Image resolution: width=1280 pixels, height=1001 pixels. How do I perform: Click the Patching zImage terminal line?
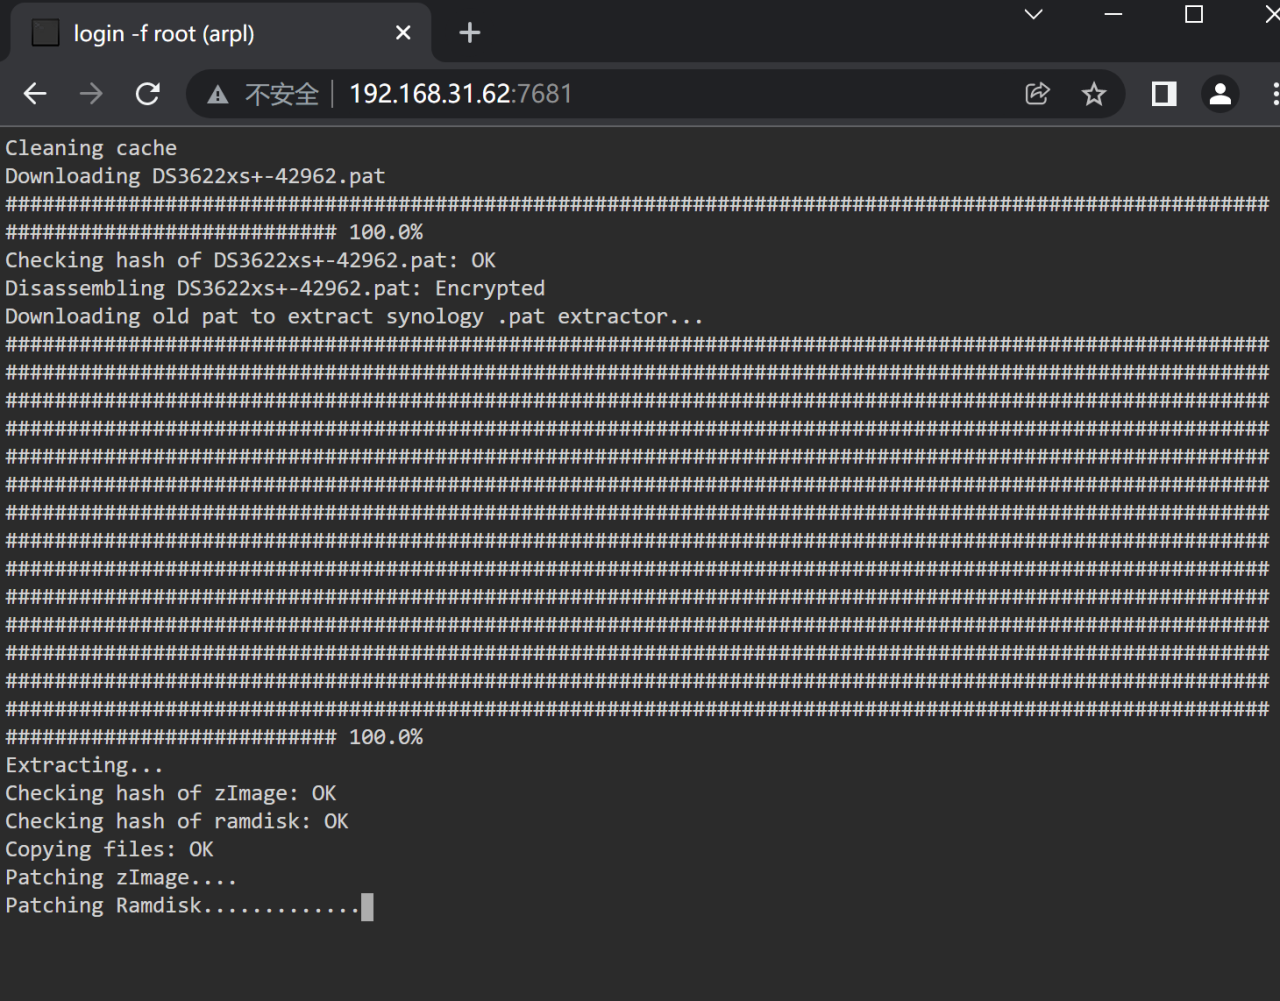tap(120, 878)
